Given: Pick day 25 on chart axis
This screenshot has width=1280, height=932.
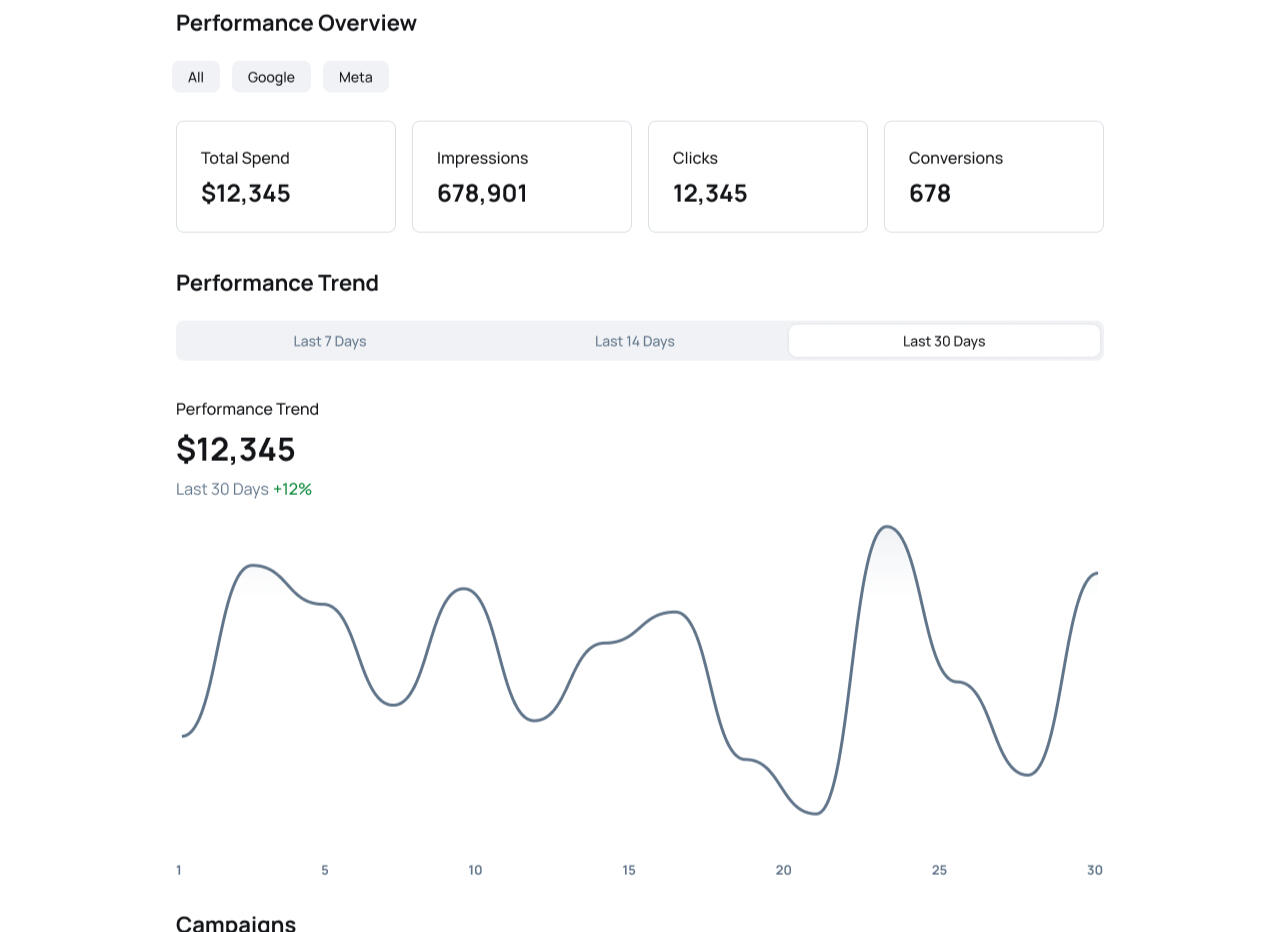Looking at the screenshot, I should click(x=939, y=870).
